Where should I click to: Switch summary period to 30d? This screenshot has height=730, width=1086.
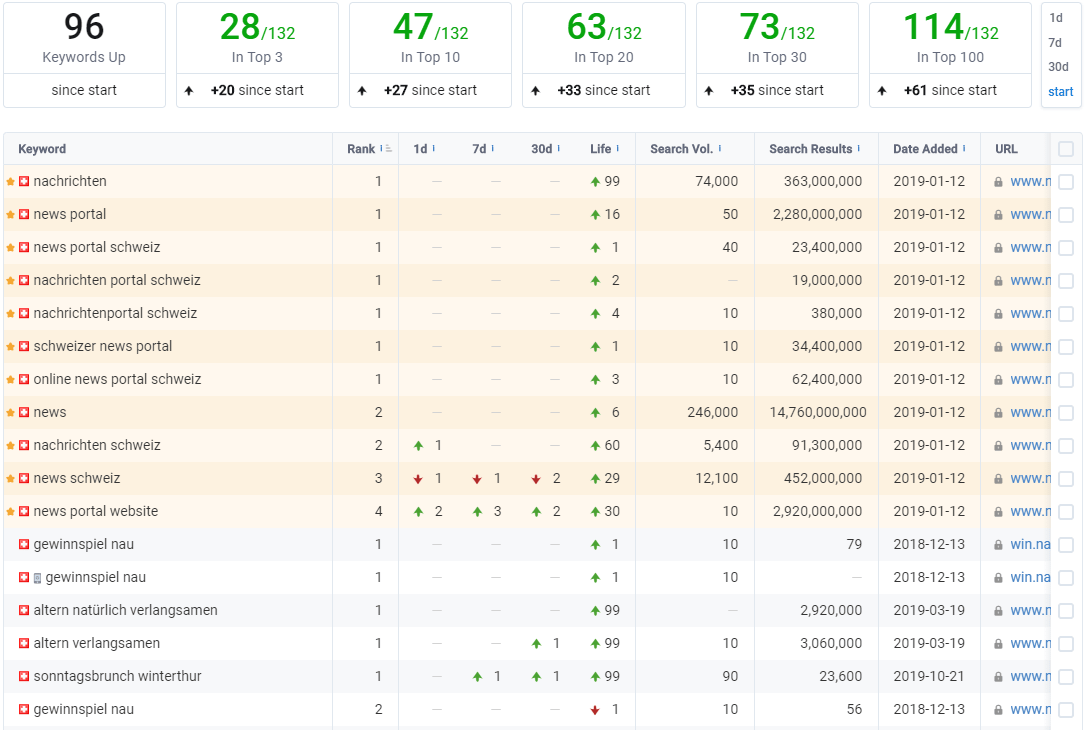pyautogui.click(x=1058, y=67)
